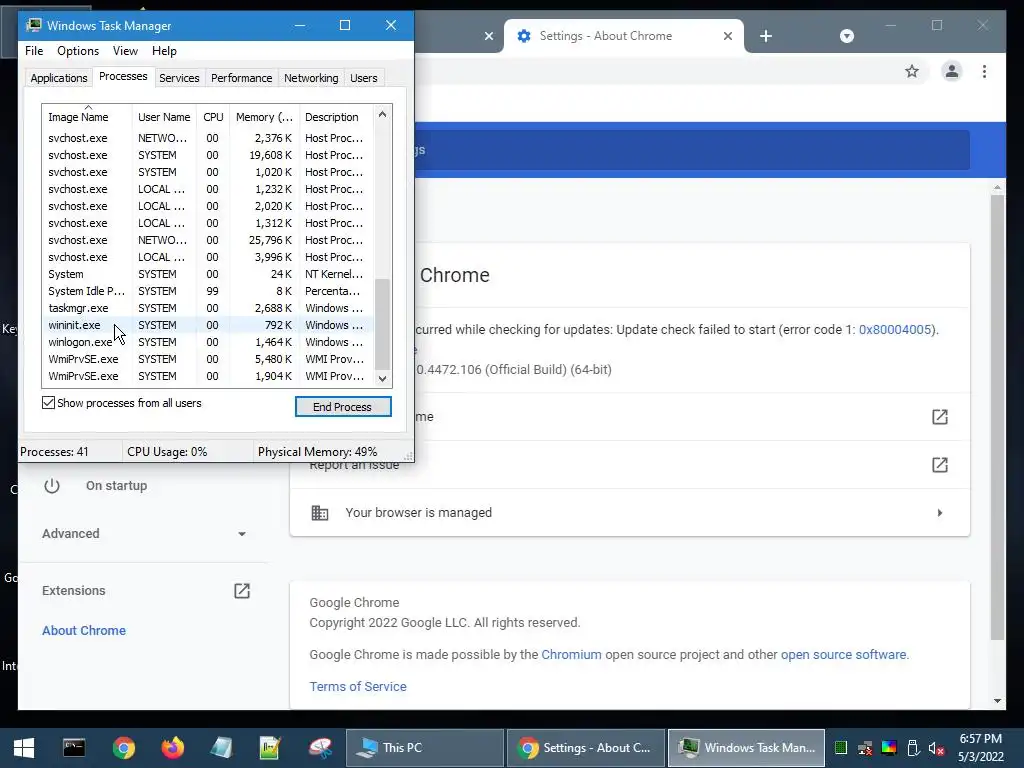The width and height of the screenshot is (1024, 768).
Task: Click the green tray icon
Action: (841, 748)
